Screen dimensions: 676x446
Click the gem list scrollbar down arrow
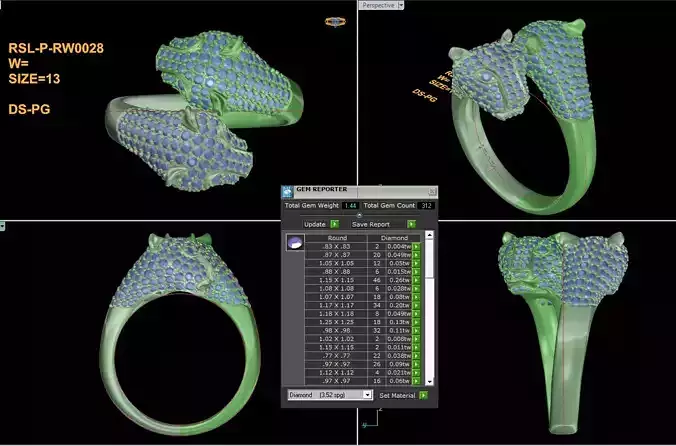[429, 382]
